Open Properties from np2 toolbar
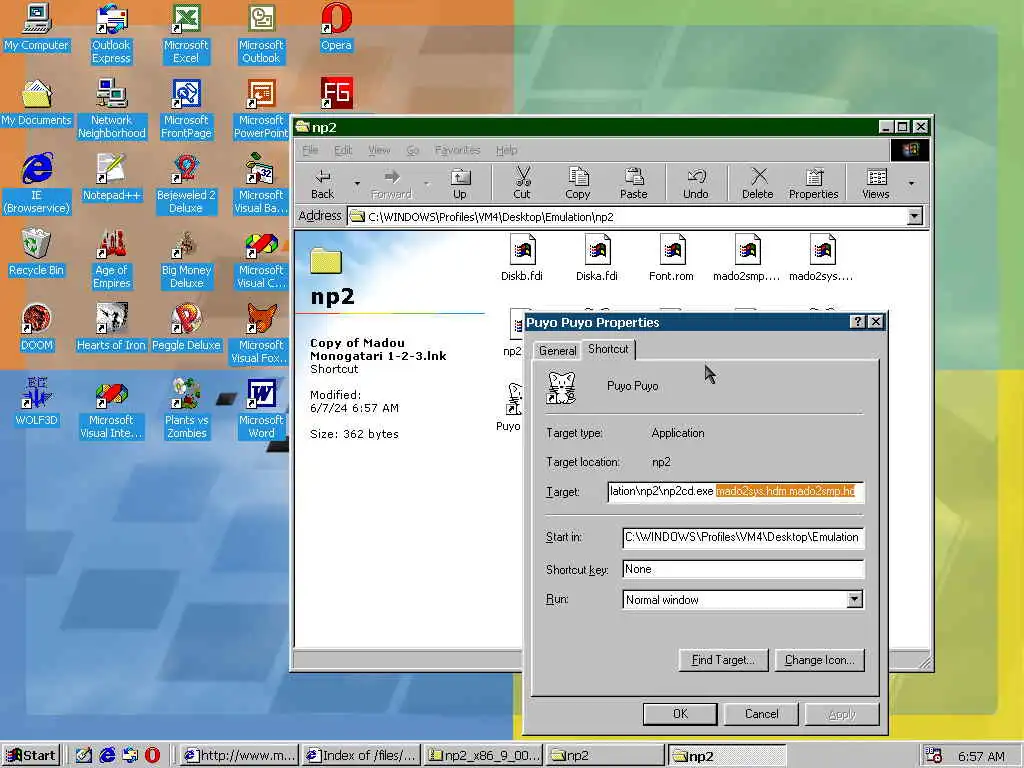1024x768 pixels. click(x=814, y=184)
